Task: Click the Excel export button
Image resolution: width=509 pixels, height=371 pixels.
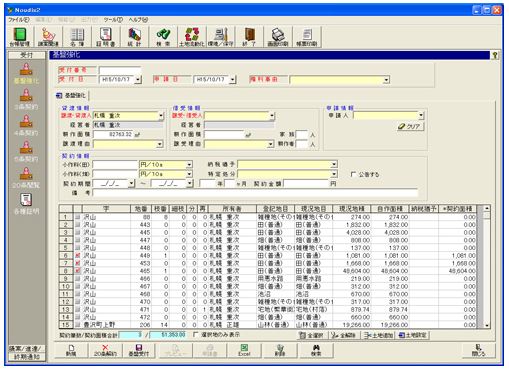Action: [244, 350]
